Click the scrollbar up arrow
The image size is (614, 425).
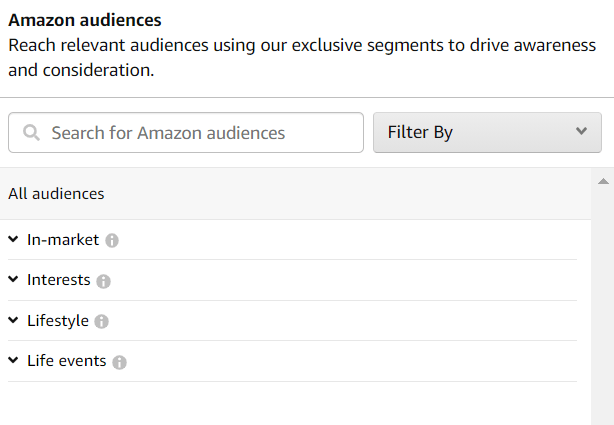[x=602, y=182]
